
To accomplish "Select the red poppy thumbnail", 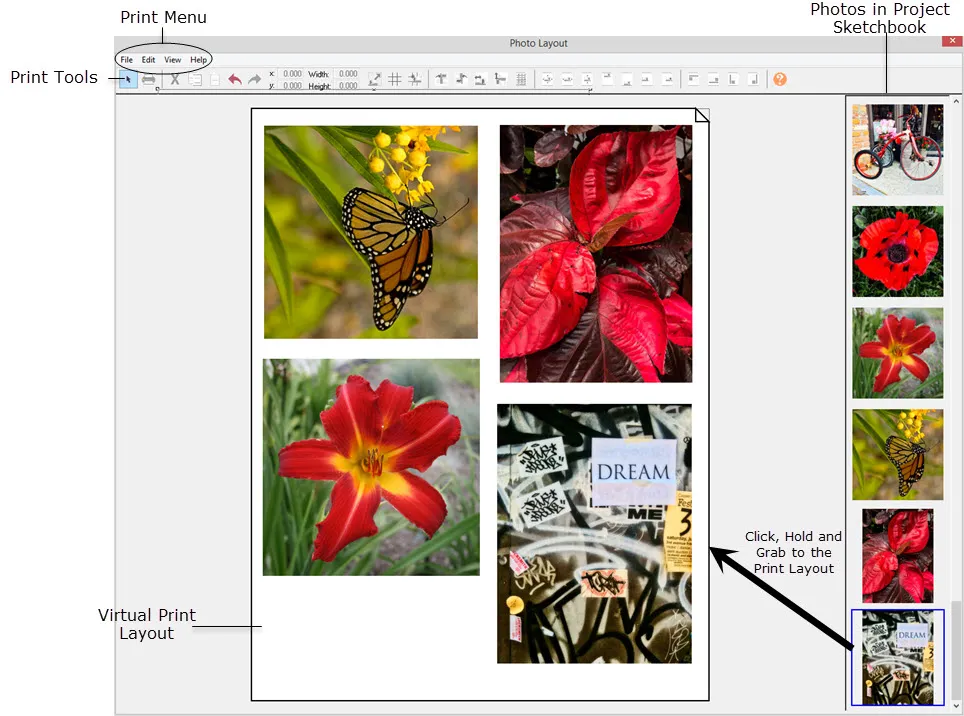I will point(898,251).
